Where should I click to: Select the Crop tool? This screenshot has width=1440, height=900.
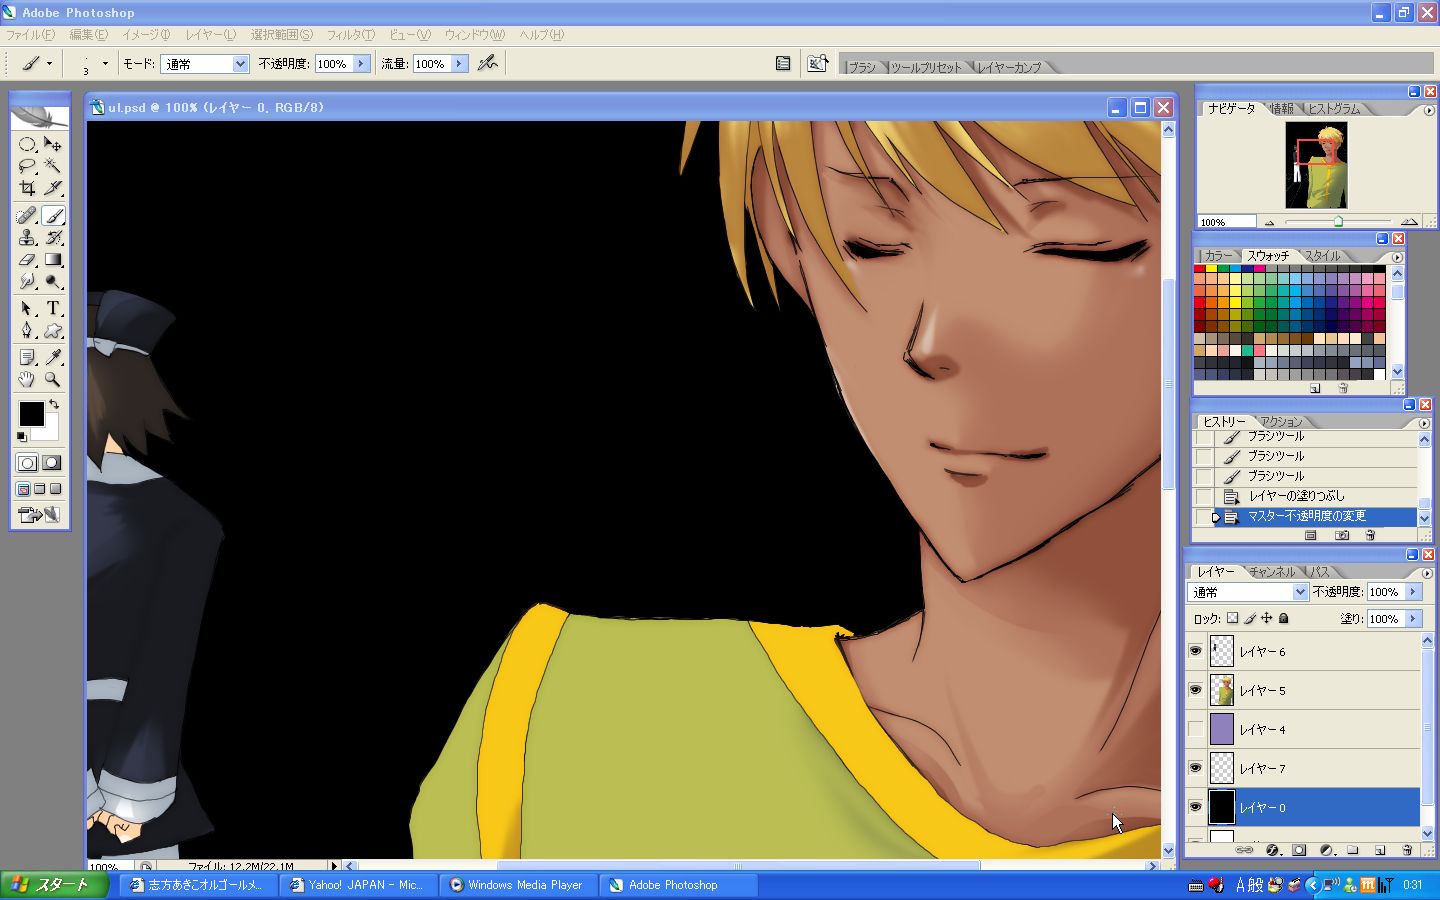[27, 188]
